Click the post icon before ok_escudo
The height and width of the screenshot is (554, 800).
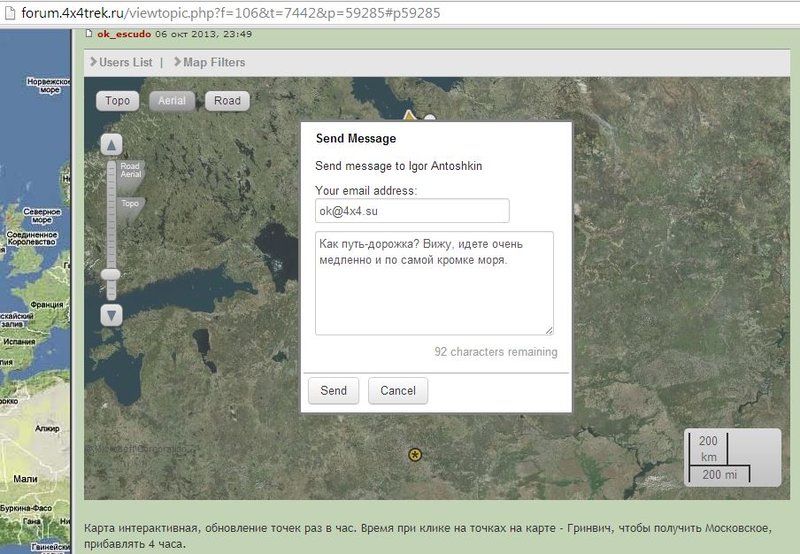88,34
